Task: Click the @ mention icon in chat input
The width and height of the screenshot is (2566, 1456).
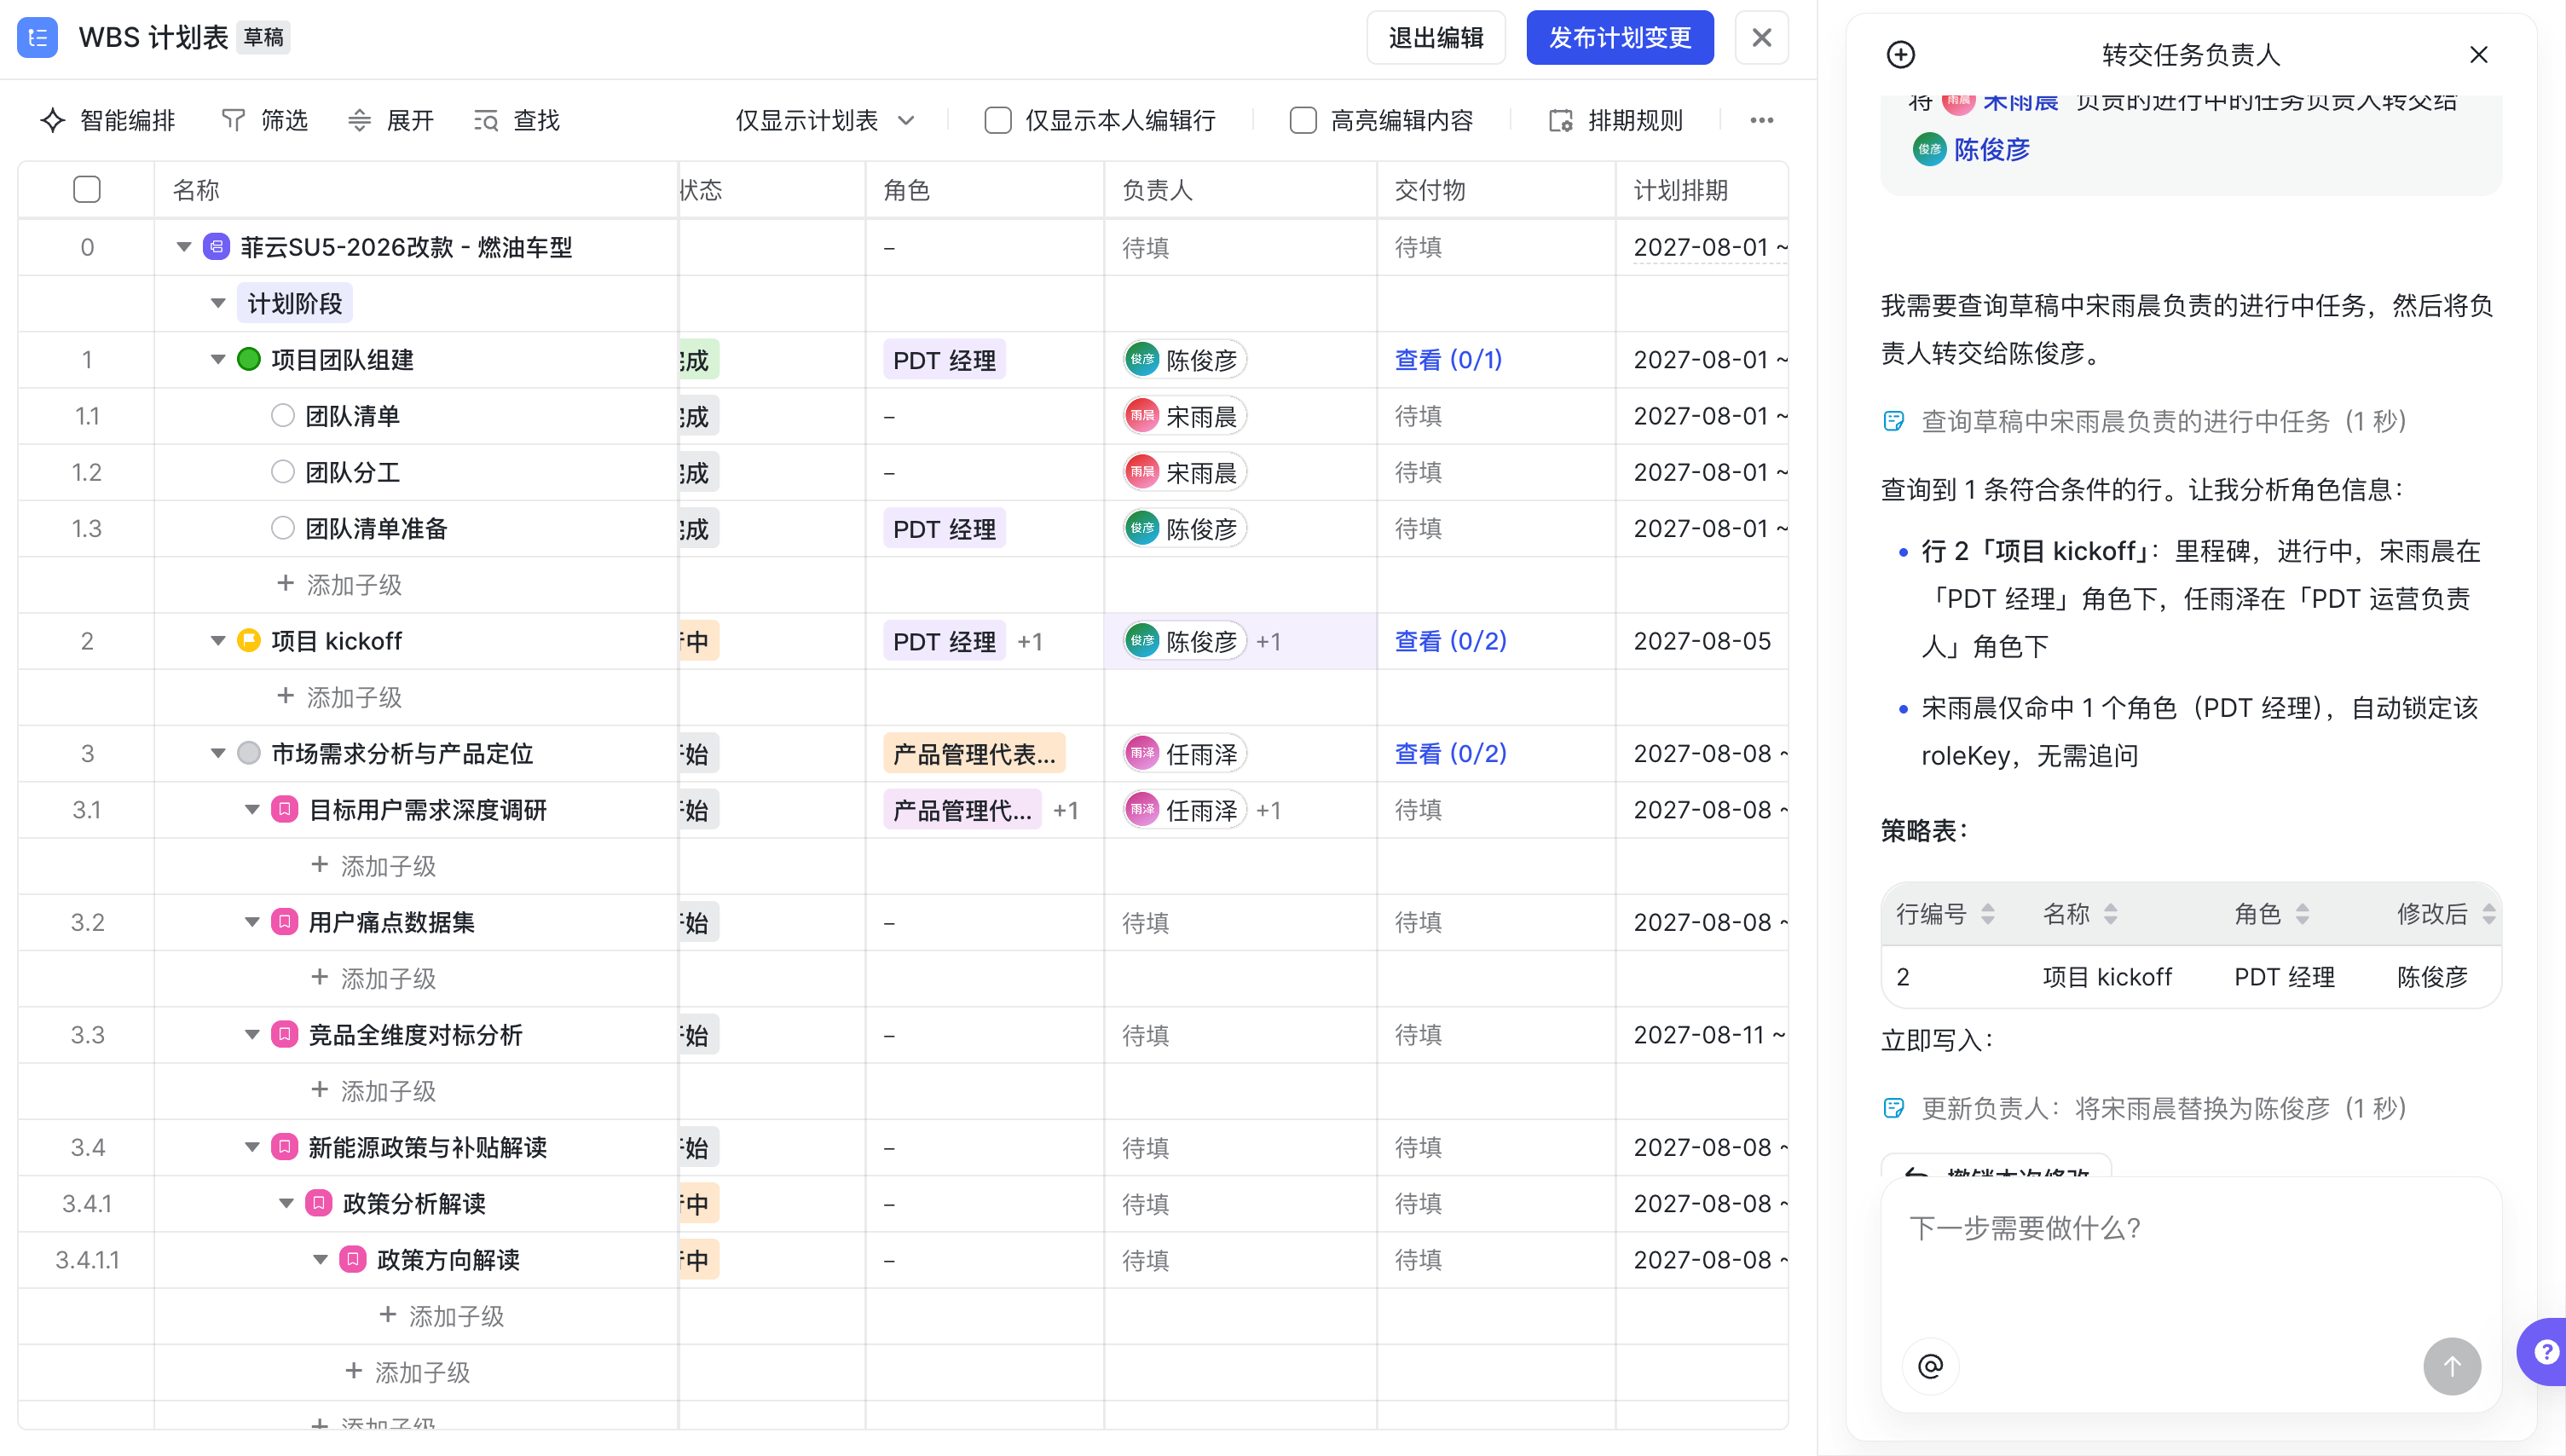Action: 1931,1366
